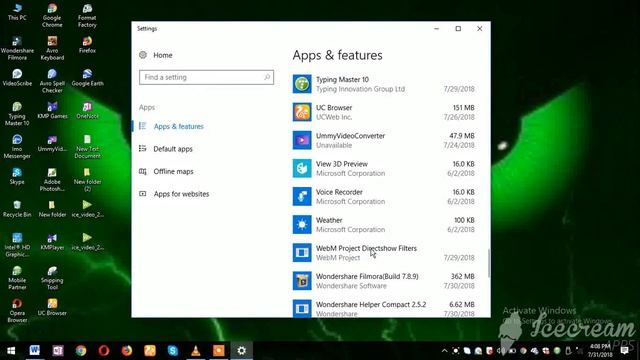Select View 3D Preview entry name
Viewport: 640px width, 360px height.
342,164
